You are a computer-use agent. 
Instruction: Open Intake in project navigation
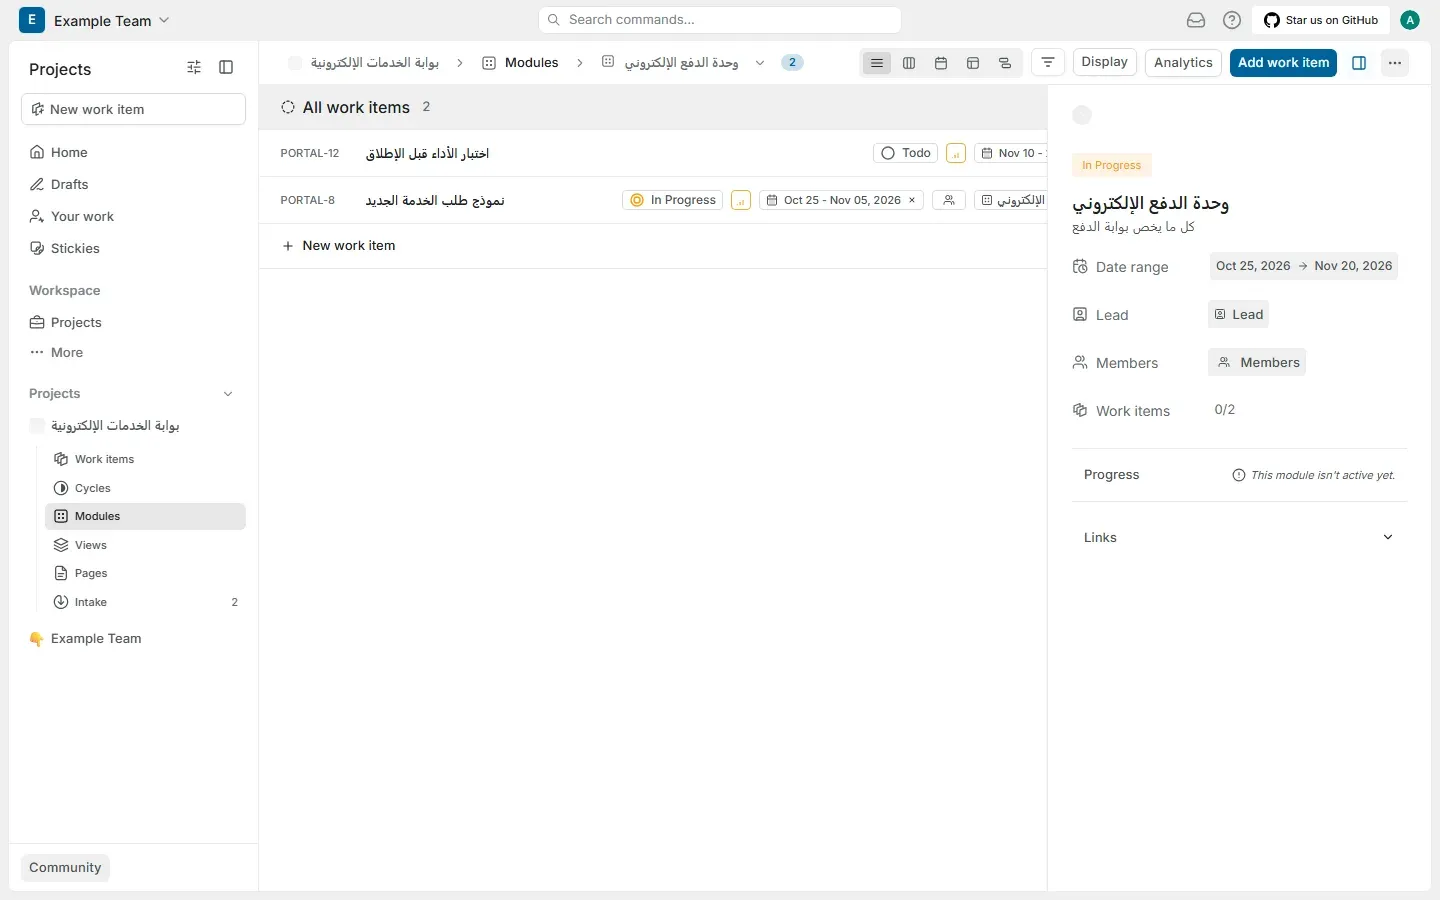(145, 602)
